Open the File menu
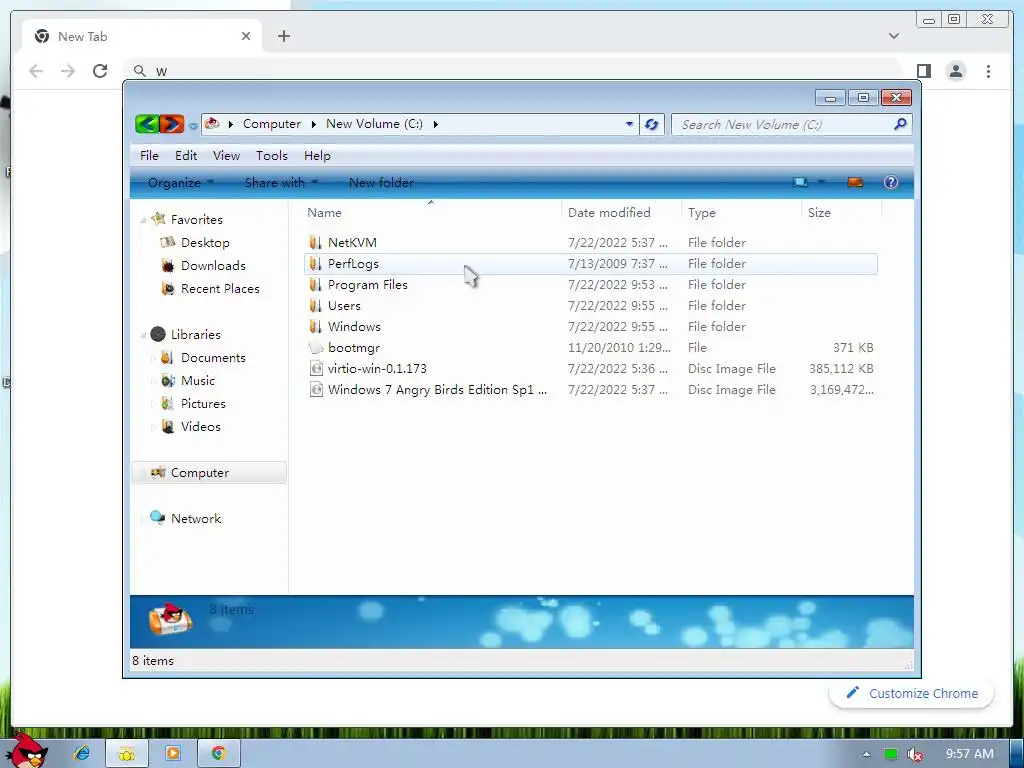 coord(149,155)
